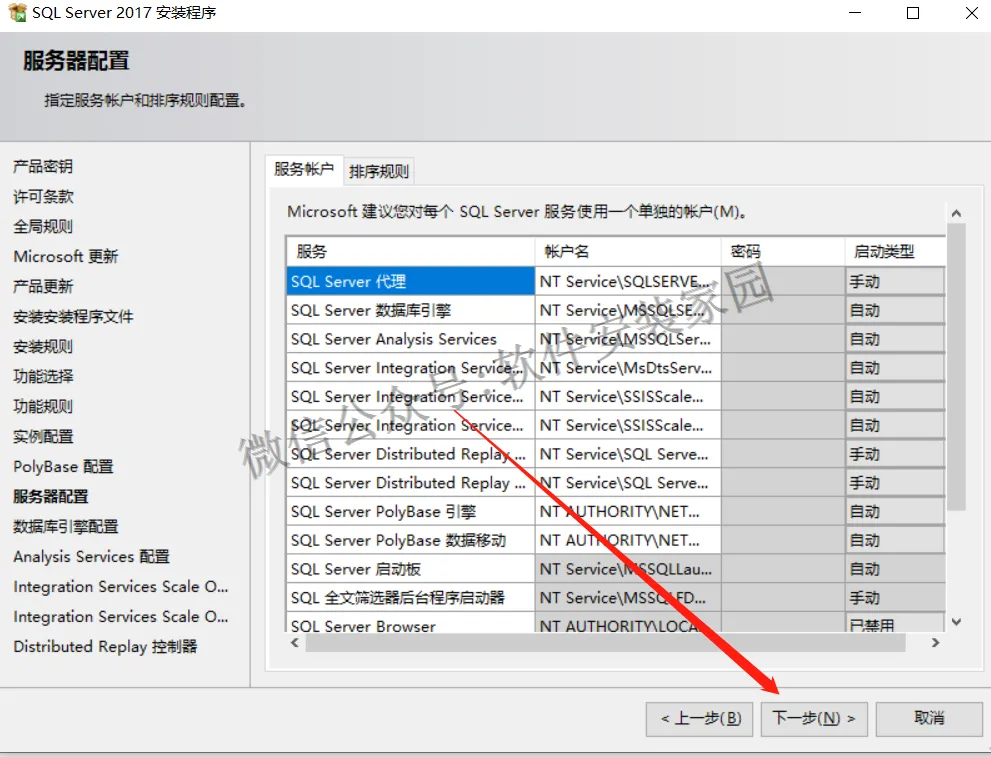Select the SQL Server 数据库引擎 service row
The width and height of the screenshot is (991, 757).
tap(410, 310)
